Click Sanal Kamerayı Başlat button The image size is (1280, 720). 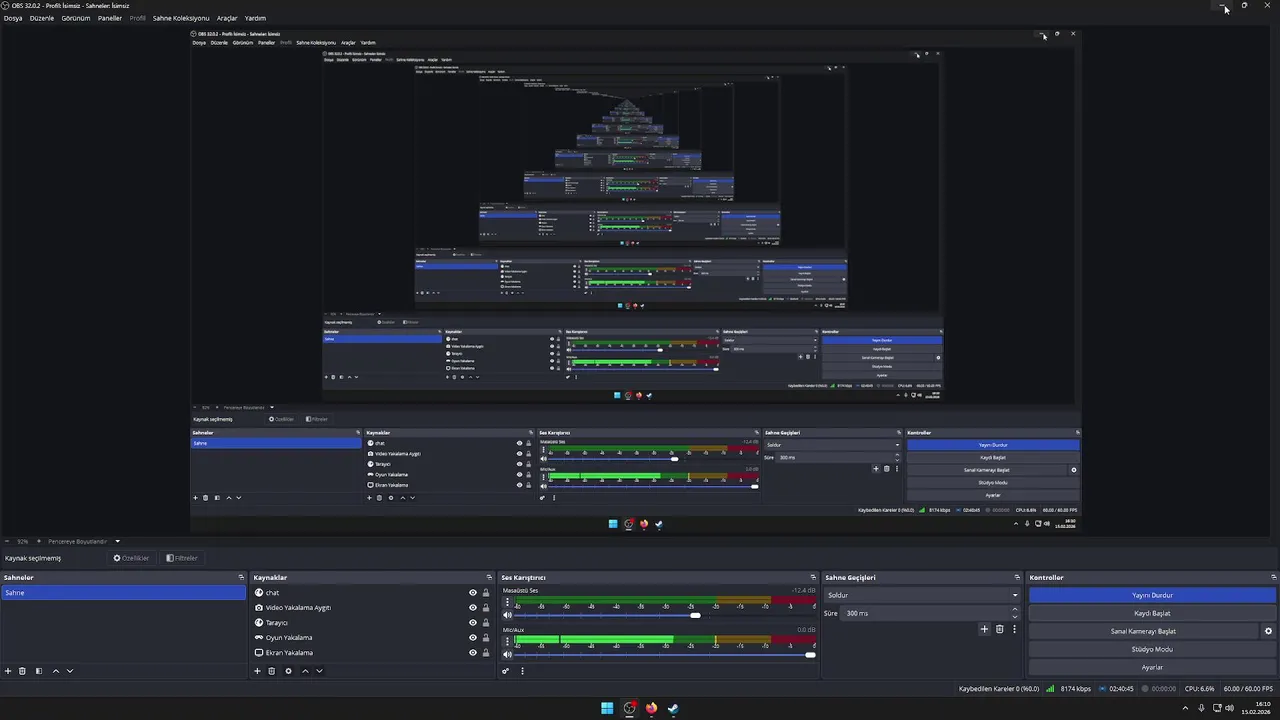tap(1143, 631)
